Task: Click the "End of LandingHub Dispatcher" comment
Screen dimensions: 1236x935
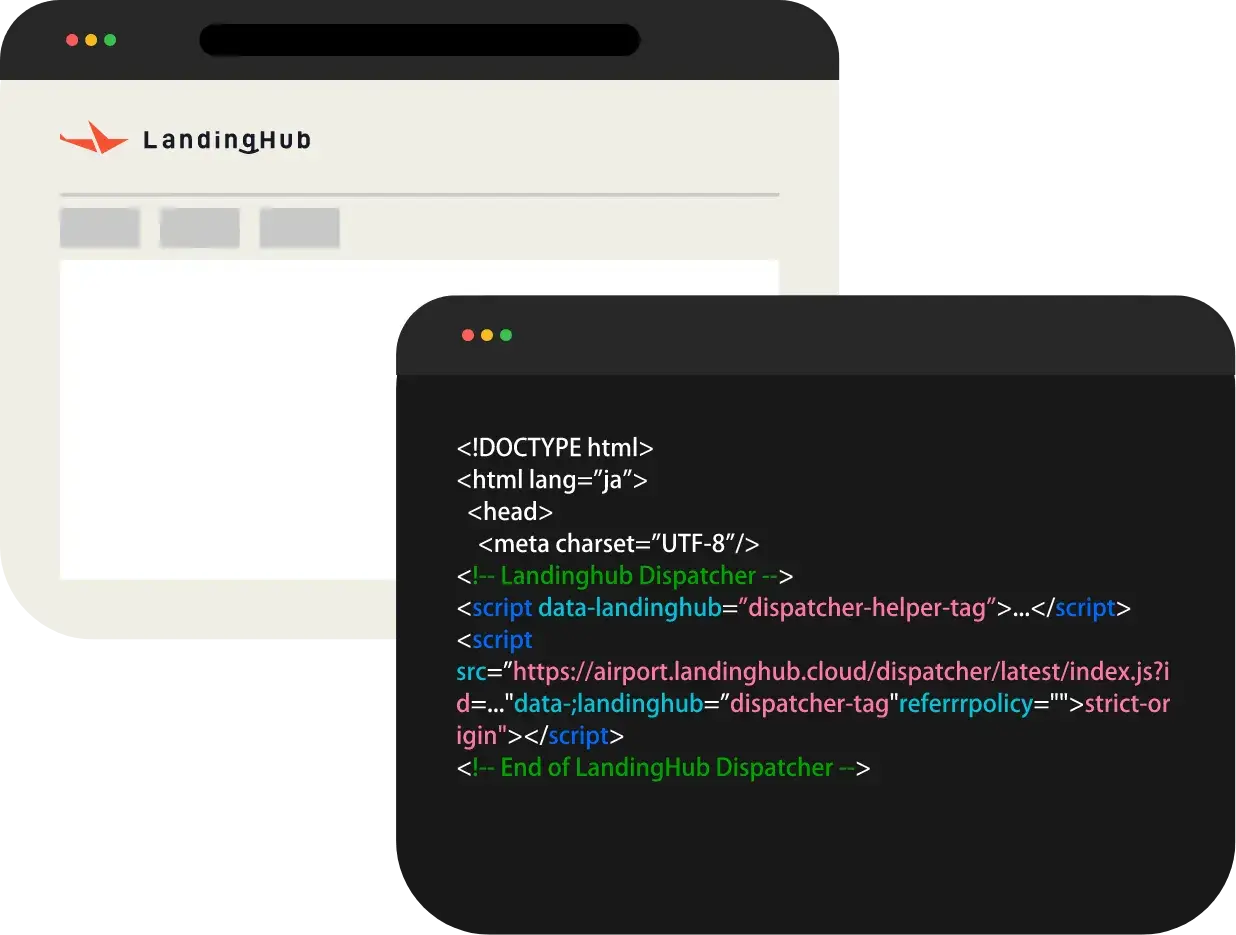Action: click(664, 768)
